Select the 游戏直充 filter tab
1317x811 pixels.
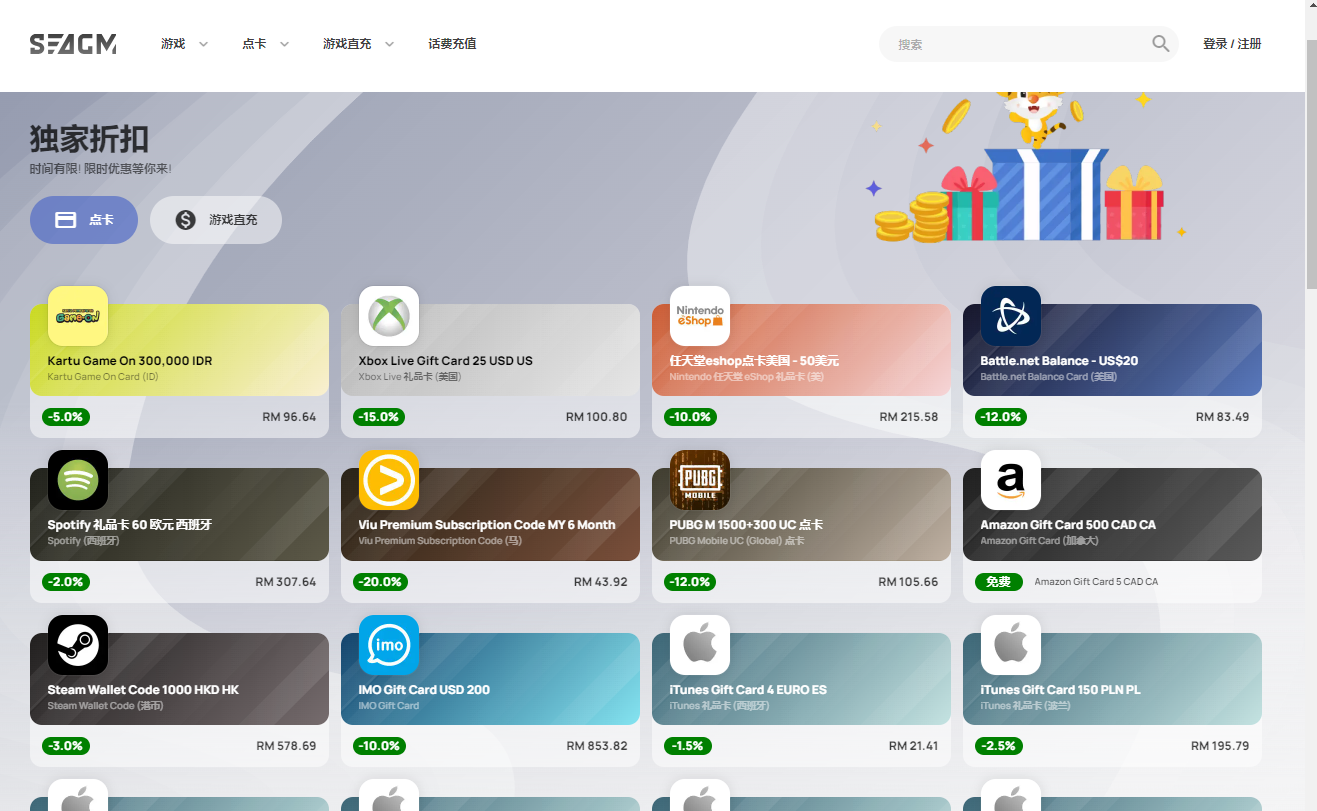point(216,220)
